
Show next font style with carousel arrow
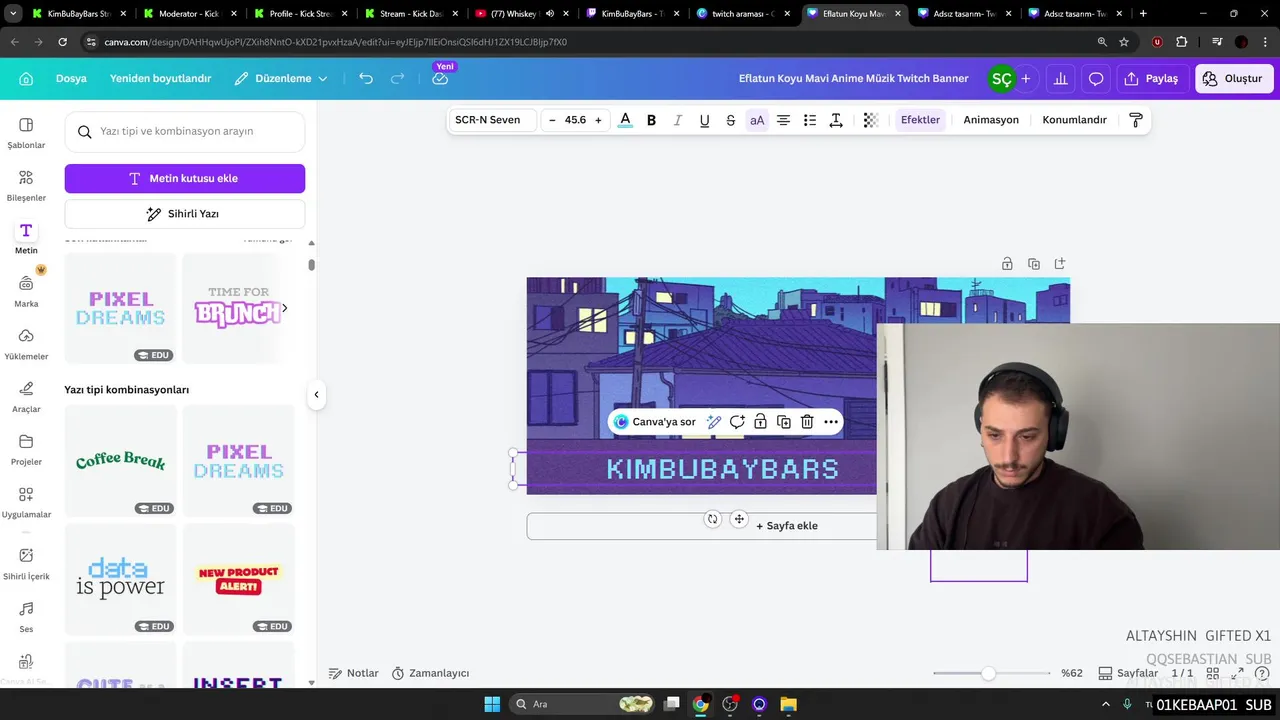[x=284, y=308]
